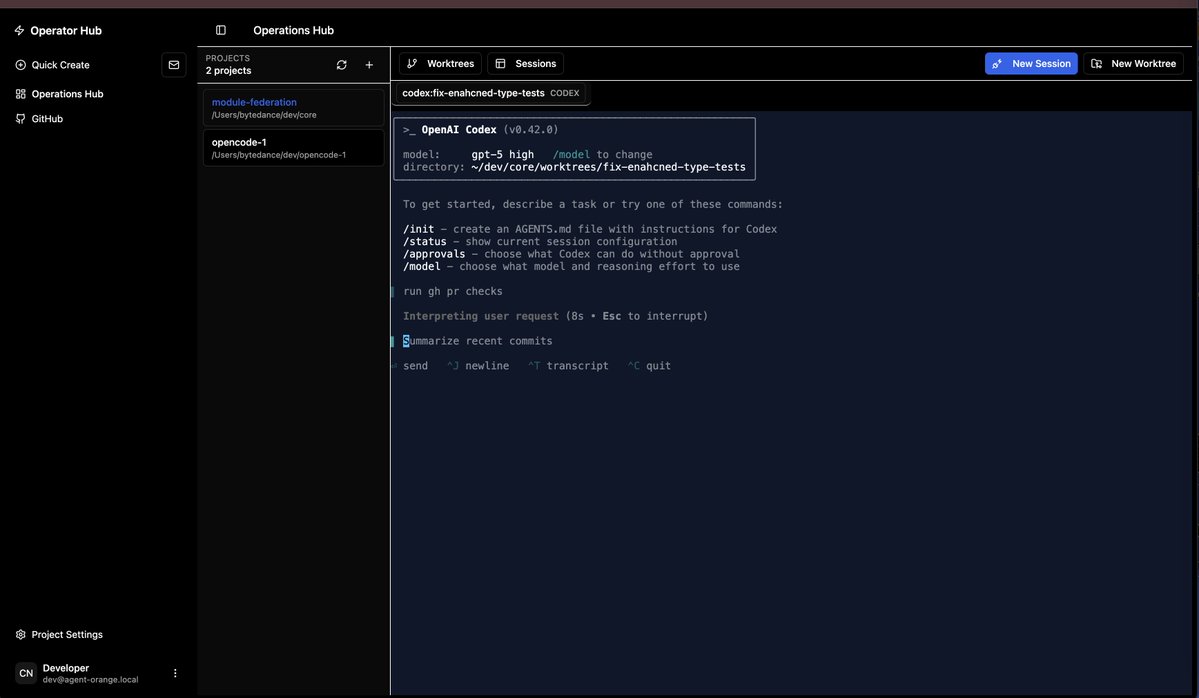This screenshot has width=1199, height=698.
Task: Click the CN user avatar
Action: click(26, 674)
